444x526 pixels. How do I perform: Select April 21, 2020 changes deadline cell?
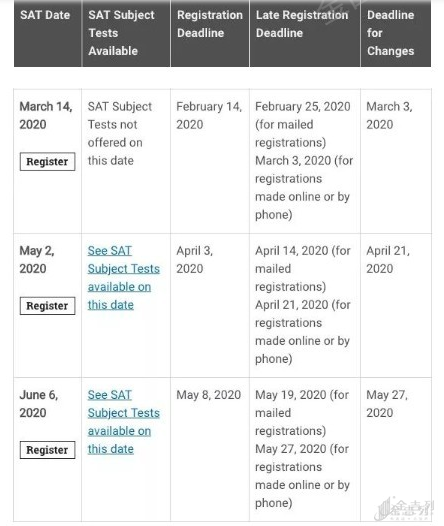(x=388, y=260)
